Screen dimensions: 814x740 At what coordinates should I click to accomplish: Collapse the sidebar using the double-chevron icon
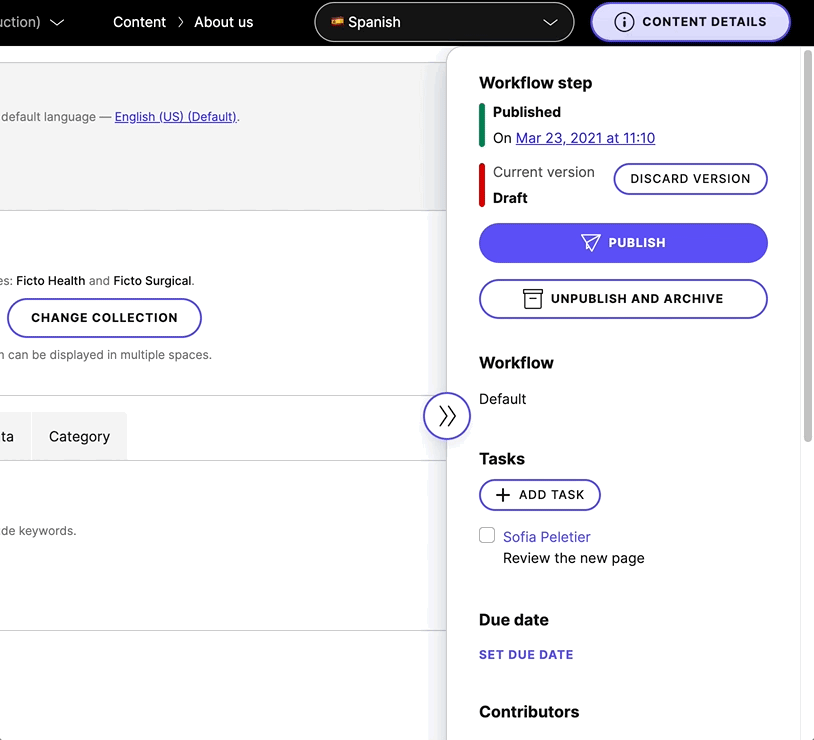point(447,416)
